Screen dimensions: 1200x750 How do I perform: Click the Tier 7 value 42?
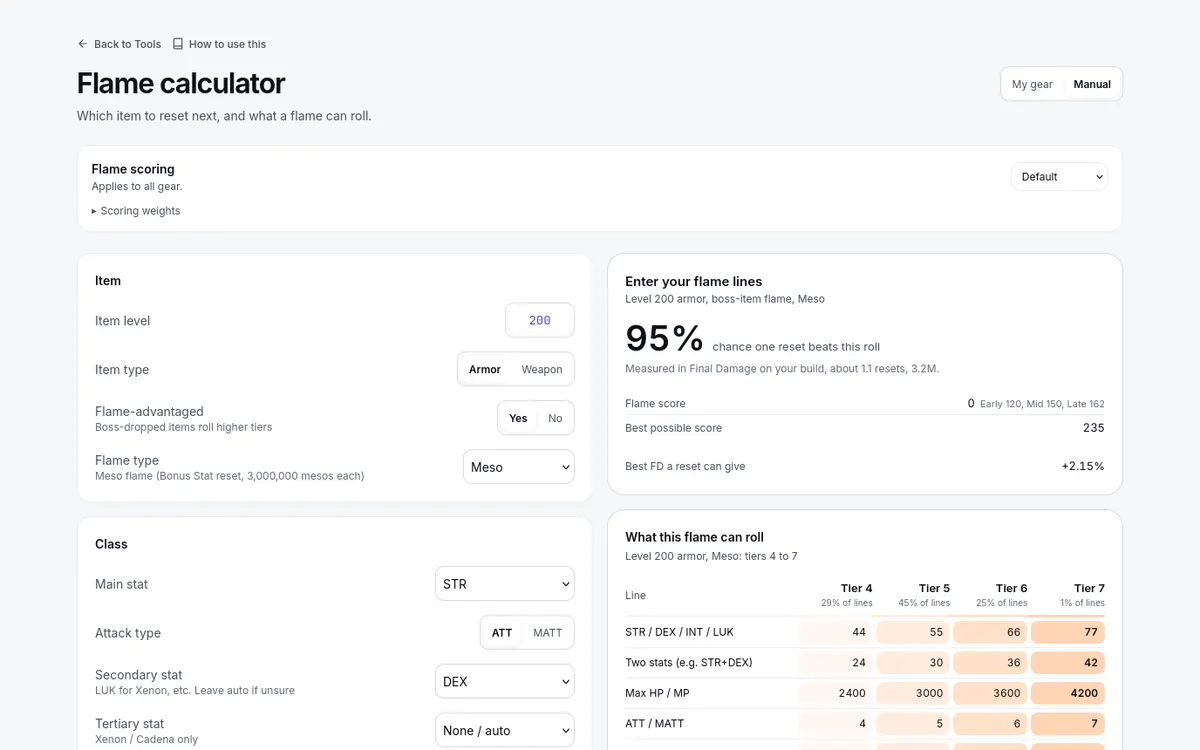tap(1068, 662)
